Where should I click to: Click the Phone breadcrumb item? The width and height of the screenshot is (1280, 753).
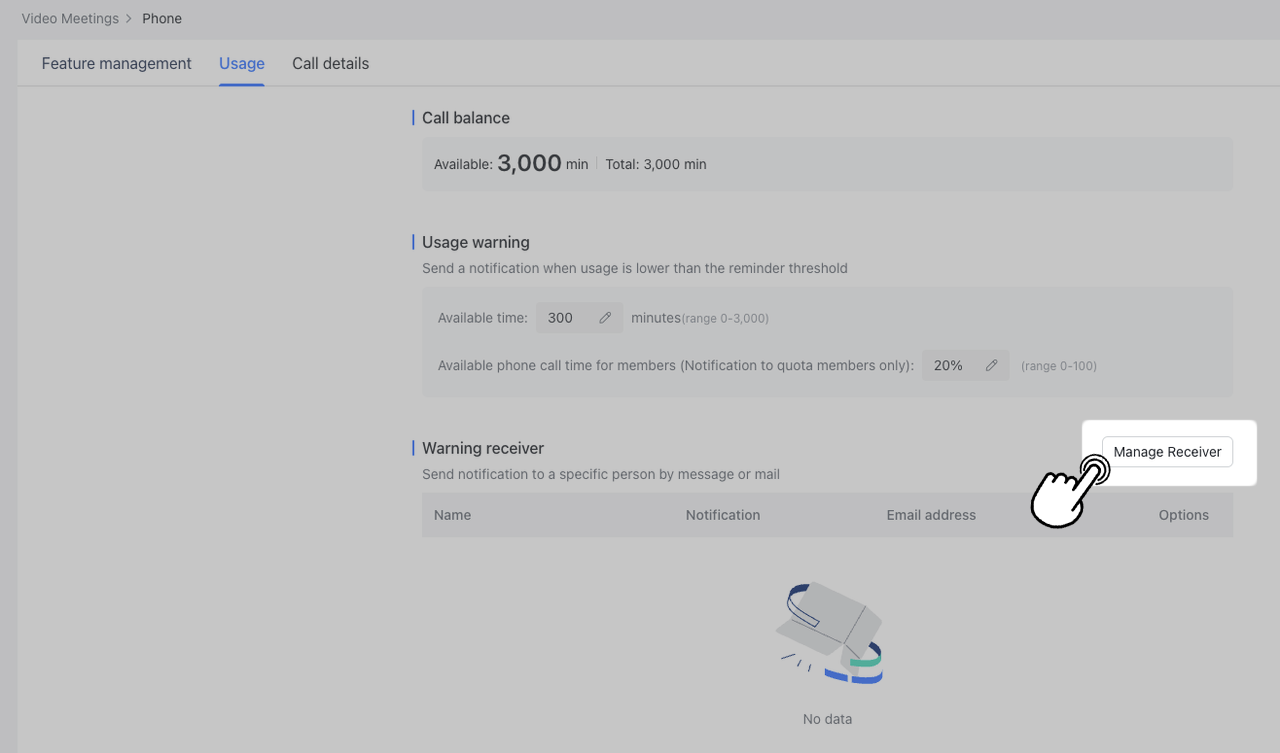[162, 19]
